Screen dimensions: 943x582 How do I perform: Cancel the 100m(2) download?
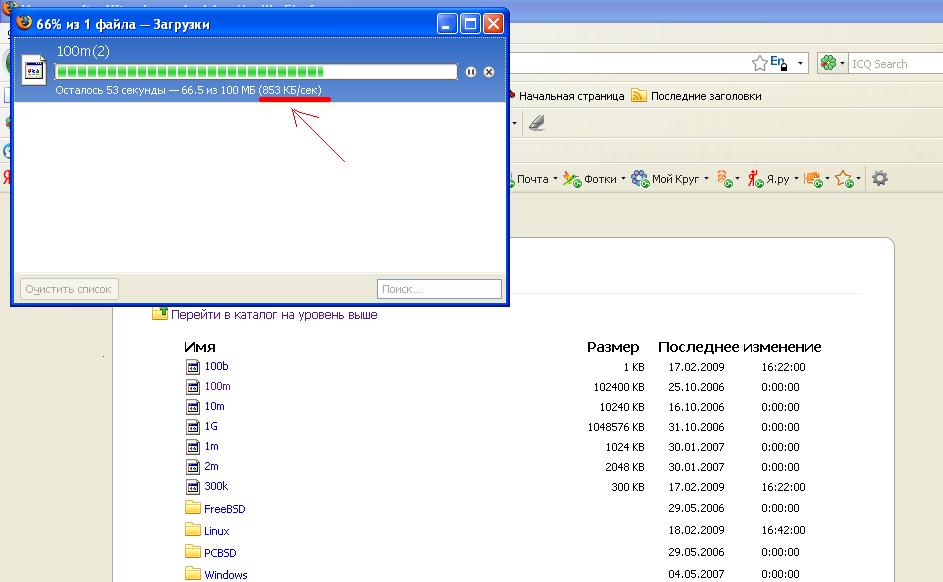[489, 72]
